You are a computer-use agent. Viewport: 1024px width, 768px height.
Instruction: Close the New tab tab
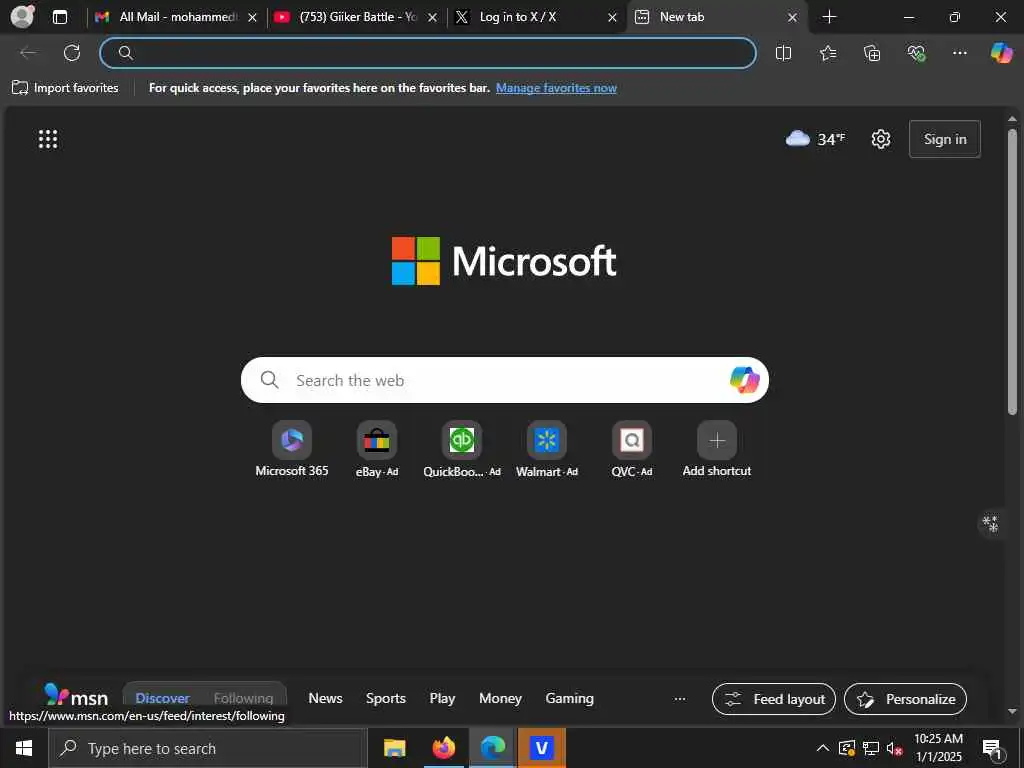click(x=792, y=18)
